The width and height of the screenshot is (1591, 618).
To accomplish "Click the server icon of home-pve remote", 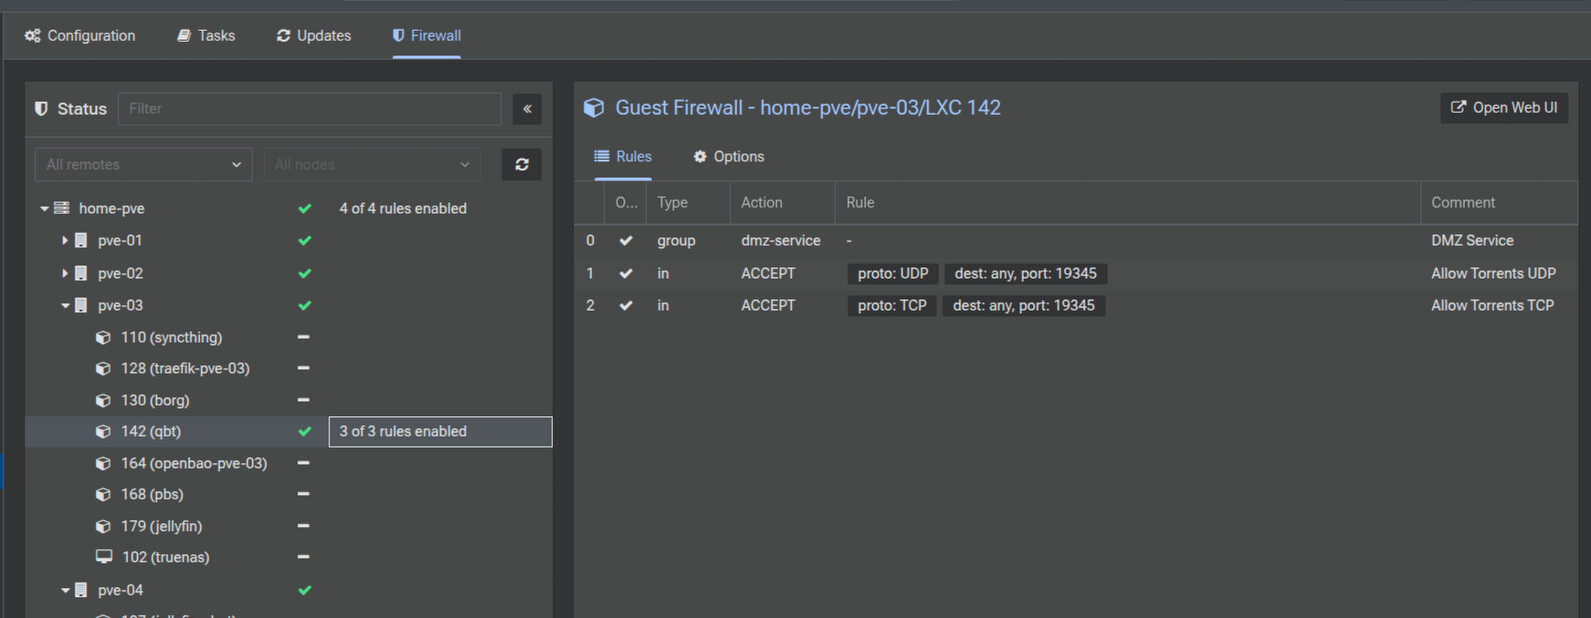I will coord(62,208).
